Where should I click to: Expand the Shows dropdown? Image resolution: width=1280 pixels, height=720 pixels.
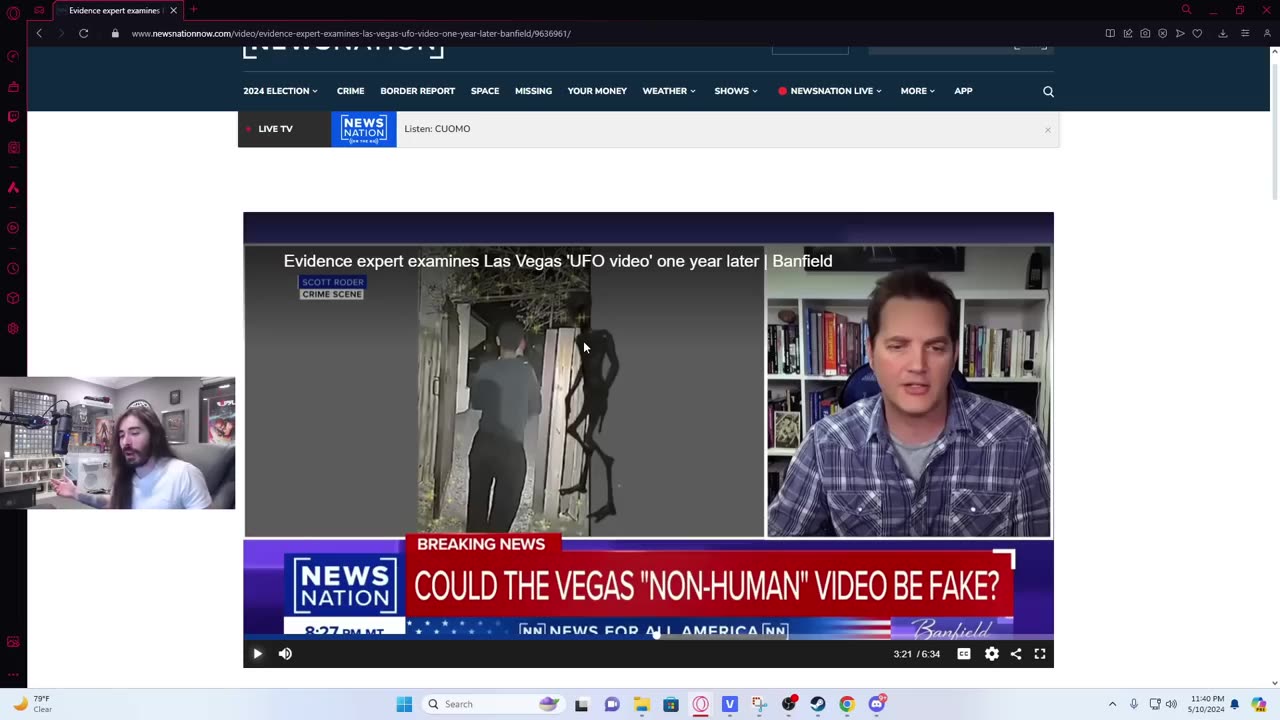[736, 91]
